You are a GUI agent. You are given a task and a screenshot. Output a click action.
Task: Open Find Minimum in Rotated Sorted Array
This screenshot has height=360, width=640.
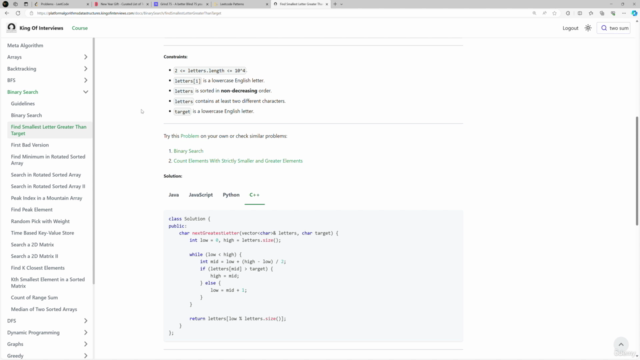(x=48, y=160)
